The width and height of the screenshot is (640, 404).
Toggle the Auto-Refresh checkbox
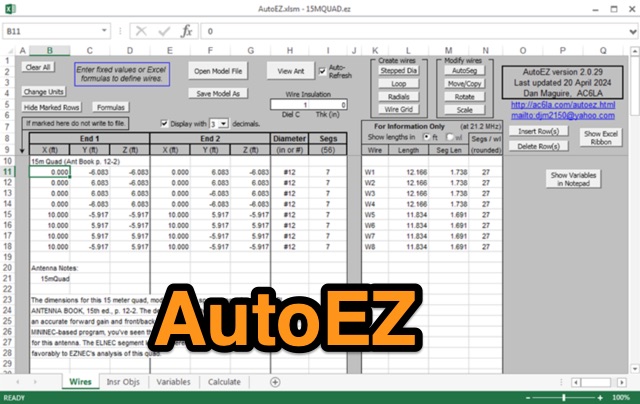coord(322,71)
